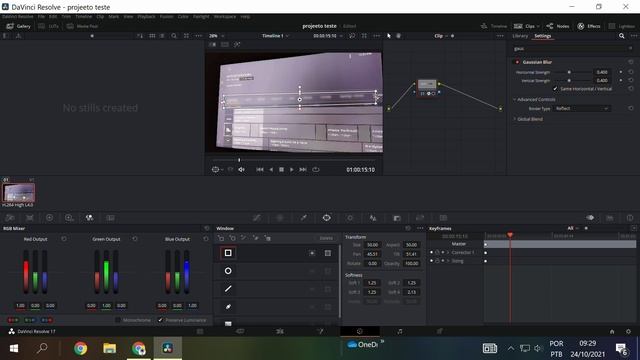Open the Qualifier eyedropper palette icon
640x360 pixels.
[x=303, y=218]
